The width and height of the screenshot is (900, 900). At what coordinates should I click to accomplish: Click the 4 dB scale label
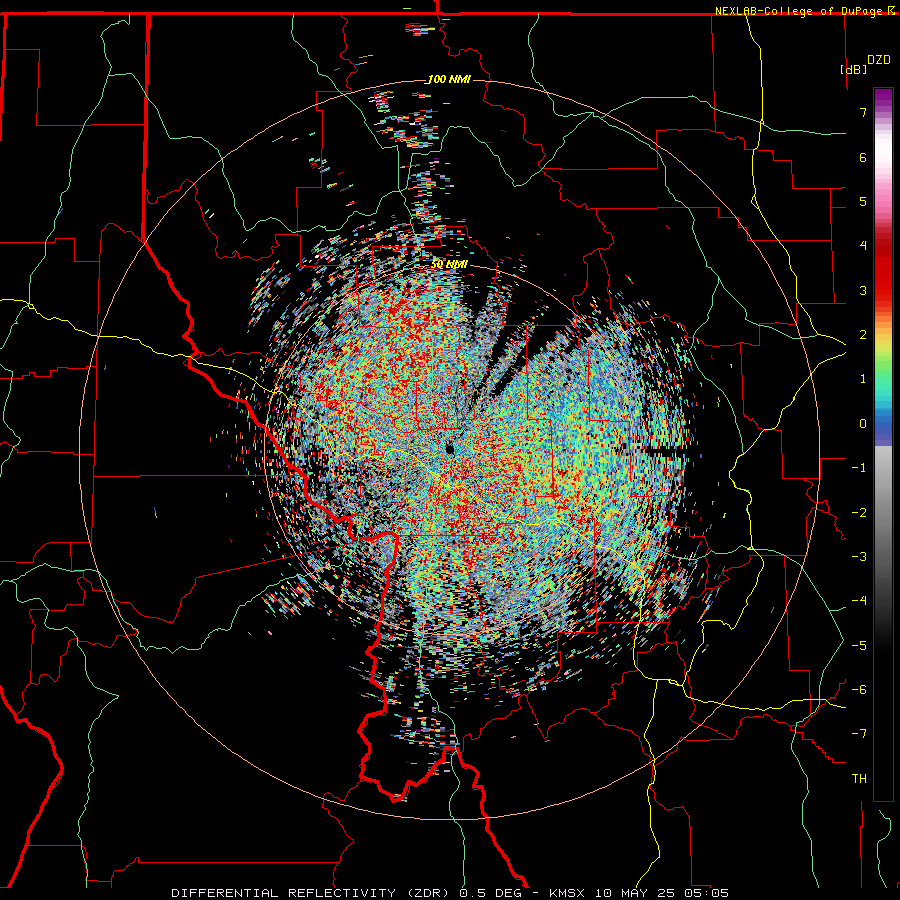(863, 246)
